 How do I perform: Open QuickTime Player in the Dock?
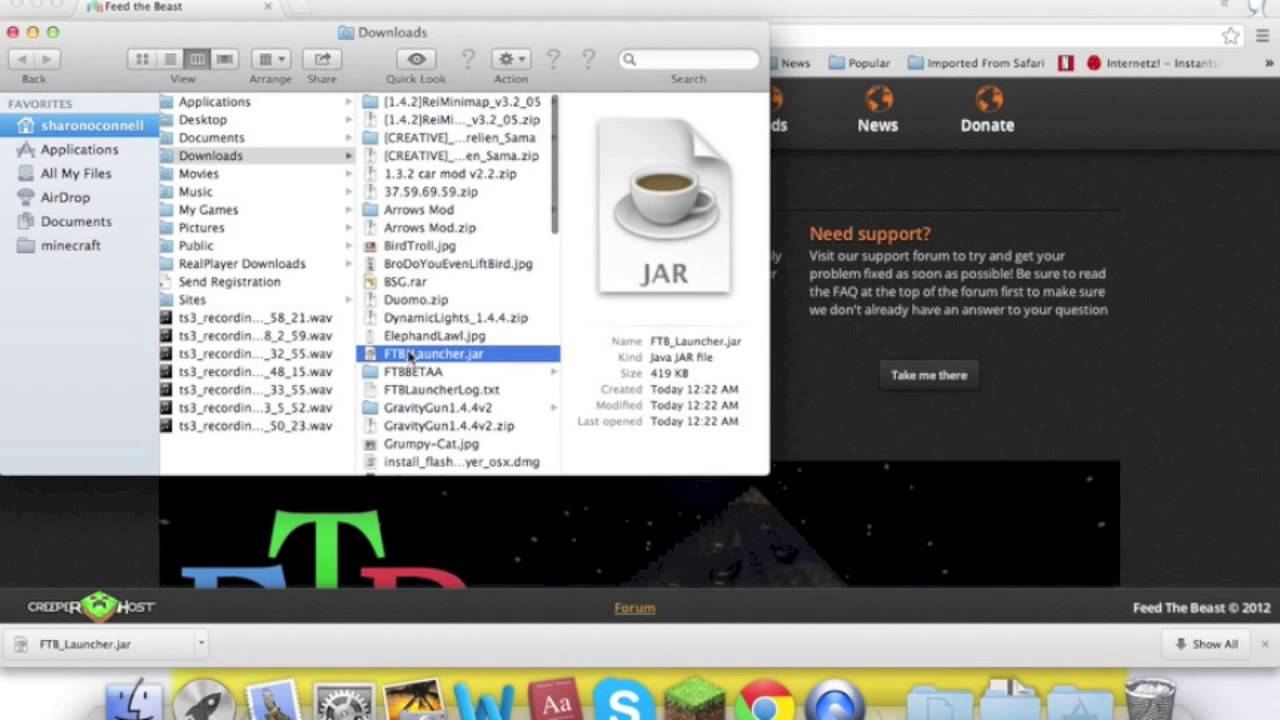coord(835,701)
